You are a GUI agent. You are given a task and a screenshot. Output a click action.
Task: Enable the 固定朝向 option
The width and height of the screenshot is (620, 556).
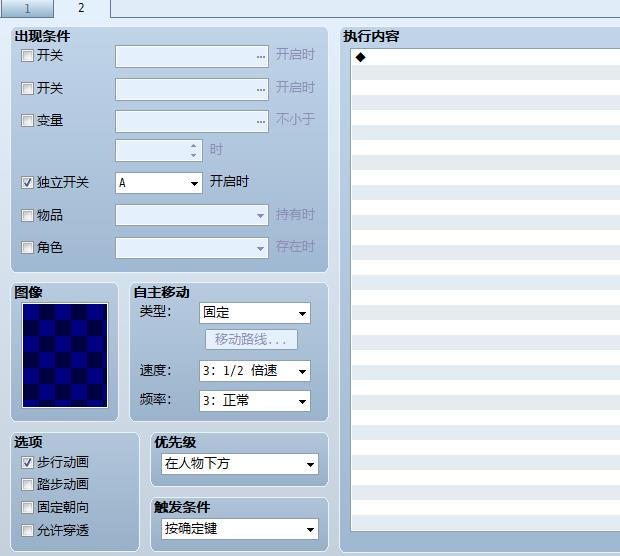click(27, 507)
